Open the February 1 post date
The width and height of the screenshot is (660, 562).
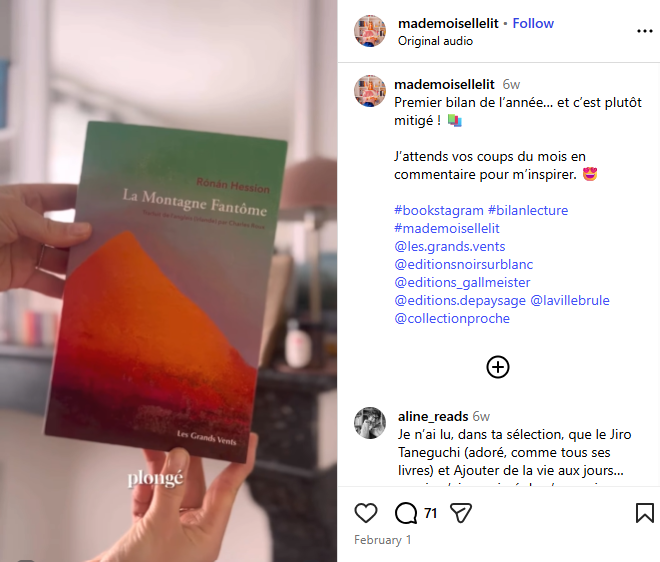[x=382, y=540]
